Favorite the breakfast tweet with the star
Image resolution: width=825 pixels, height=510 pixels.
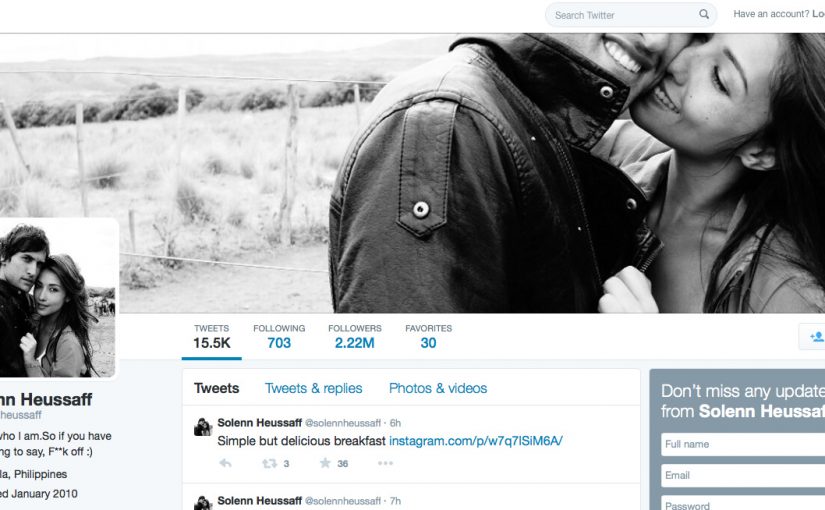325,463
